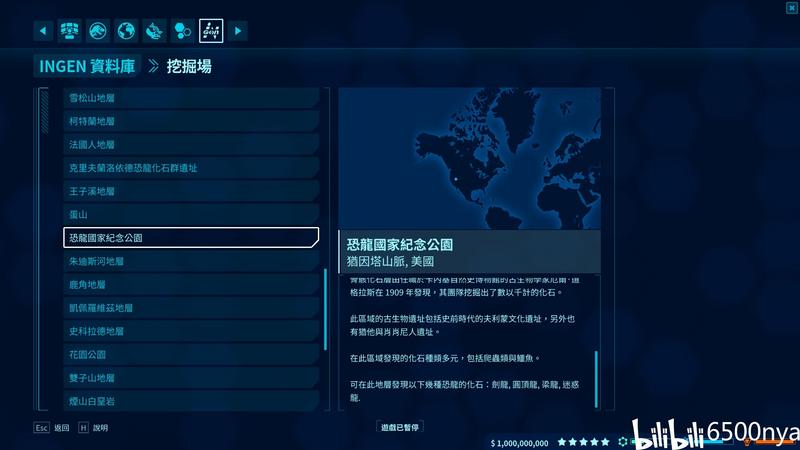Select the highlighted dig sites tab icon
Image resolution: width=800 pixels, height=450 pixels.
click(x=211, y=31)
